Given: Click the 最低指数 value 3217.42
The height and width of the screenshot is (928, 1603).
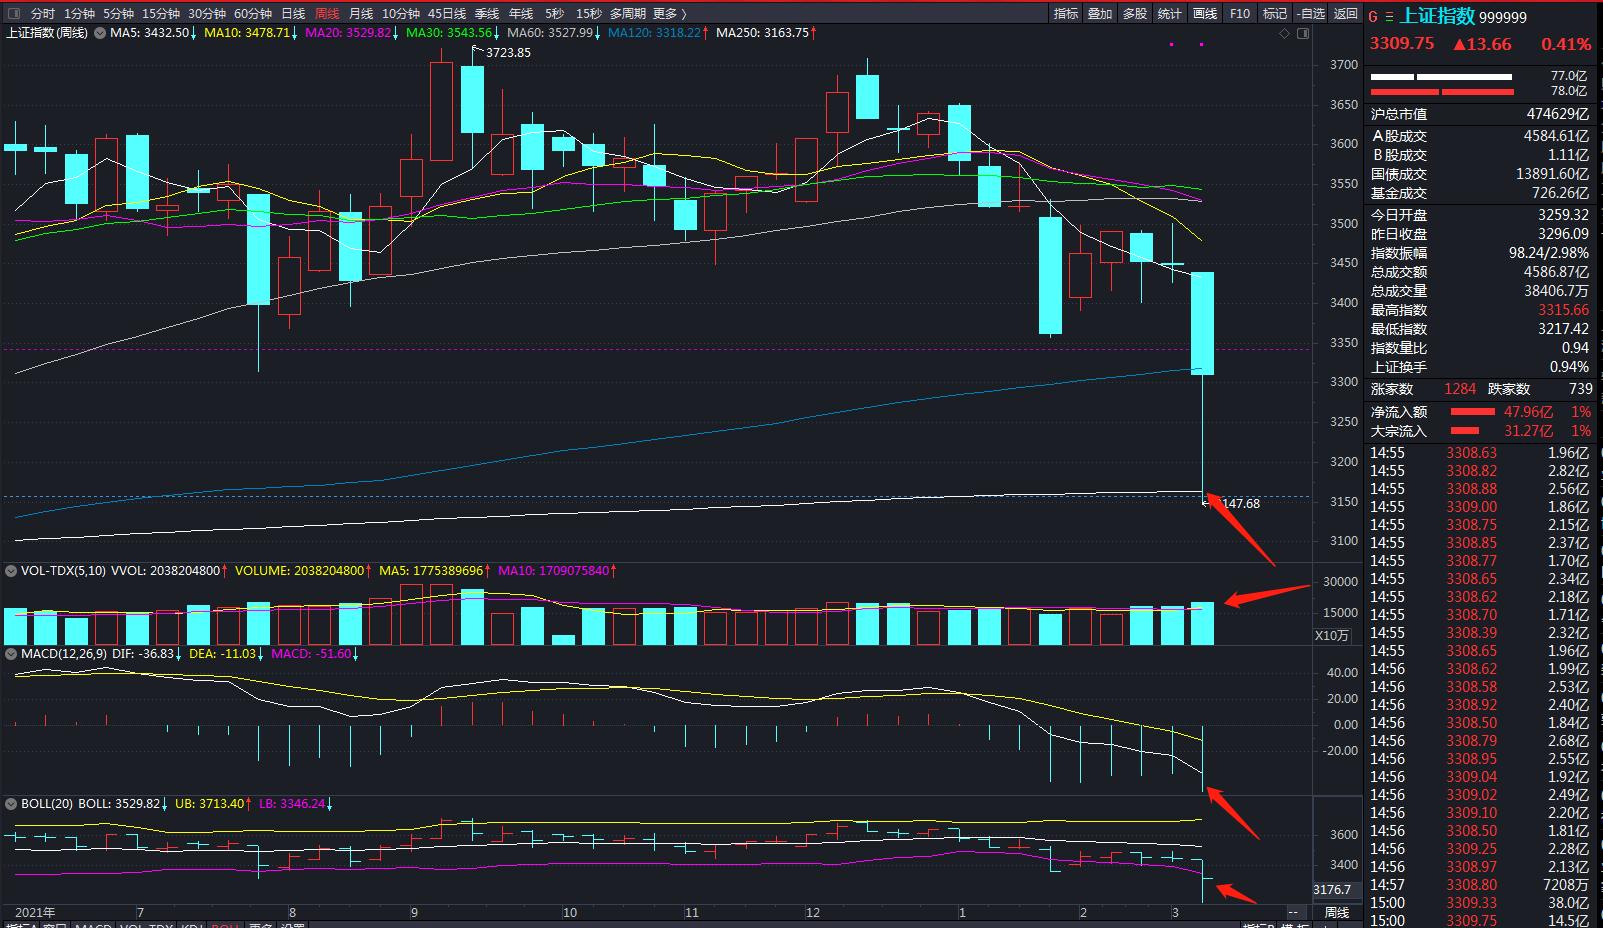Looking at the screenshot, I should [x=1563, y=329].
